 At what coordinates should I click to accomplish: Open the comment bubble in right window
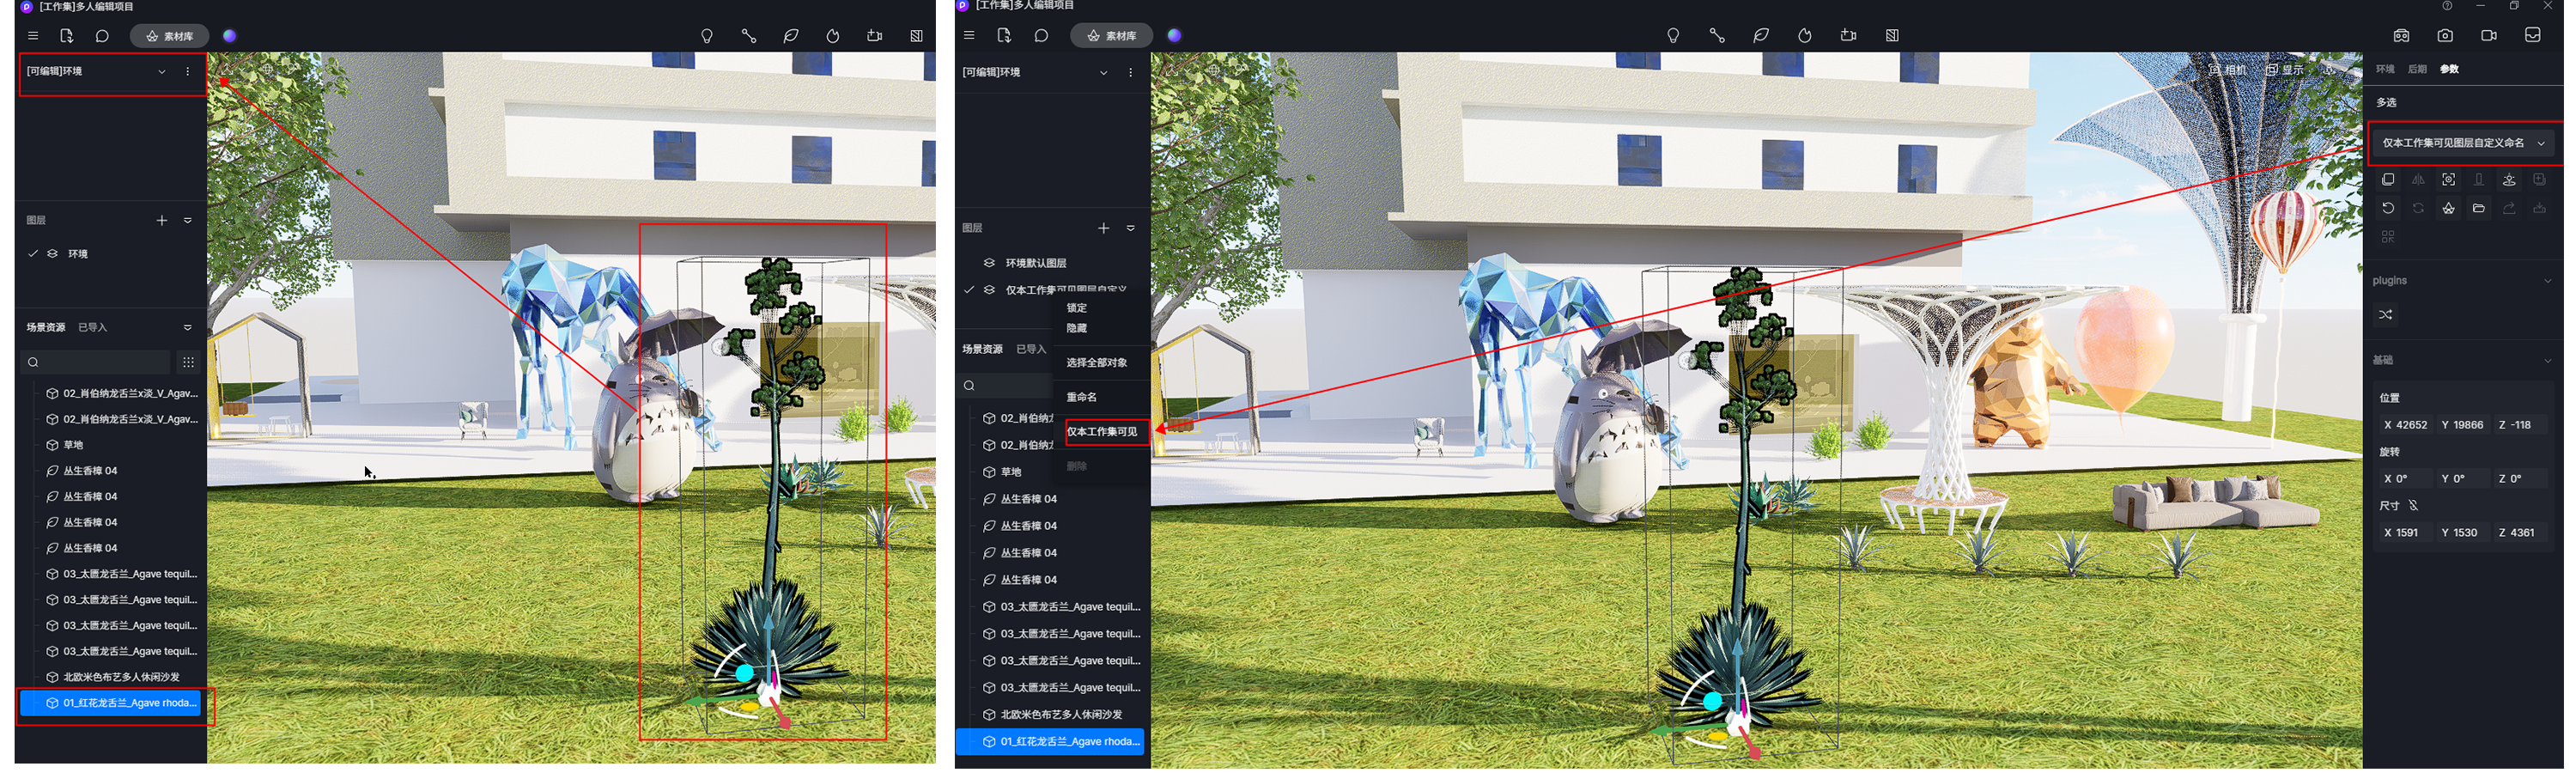coord(1041,35)
